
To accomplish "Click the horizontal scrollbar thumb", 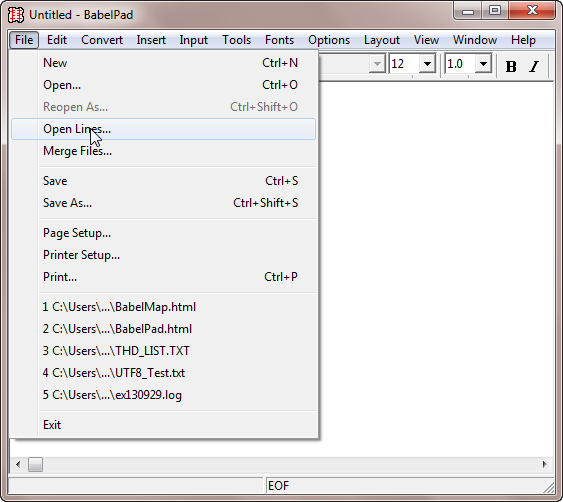I will tap(36, 464).
